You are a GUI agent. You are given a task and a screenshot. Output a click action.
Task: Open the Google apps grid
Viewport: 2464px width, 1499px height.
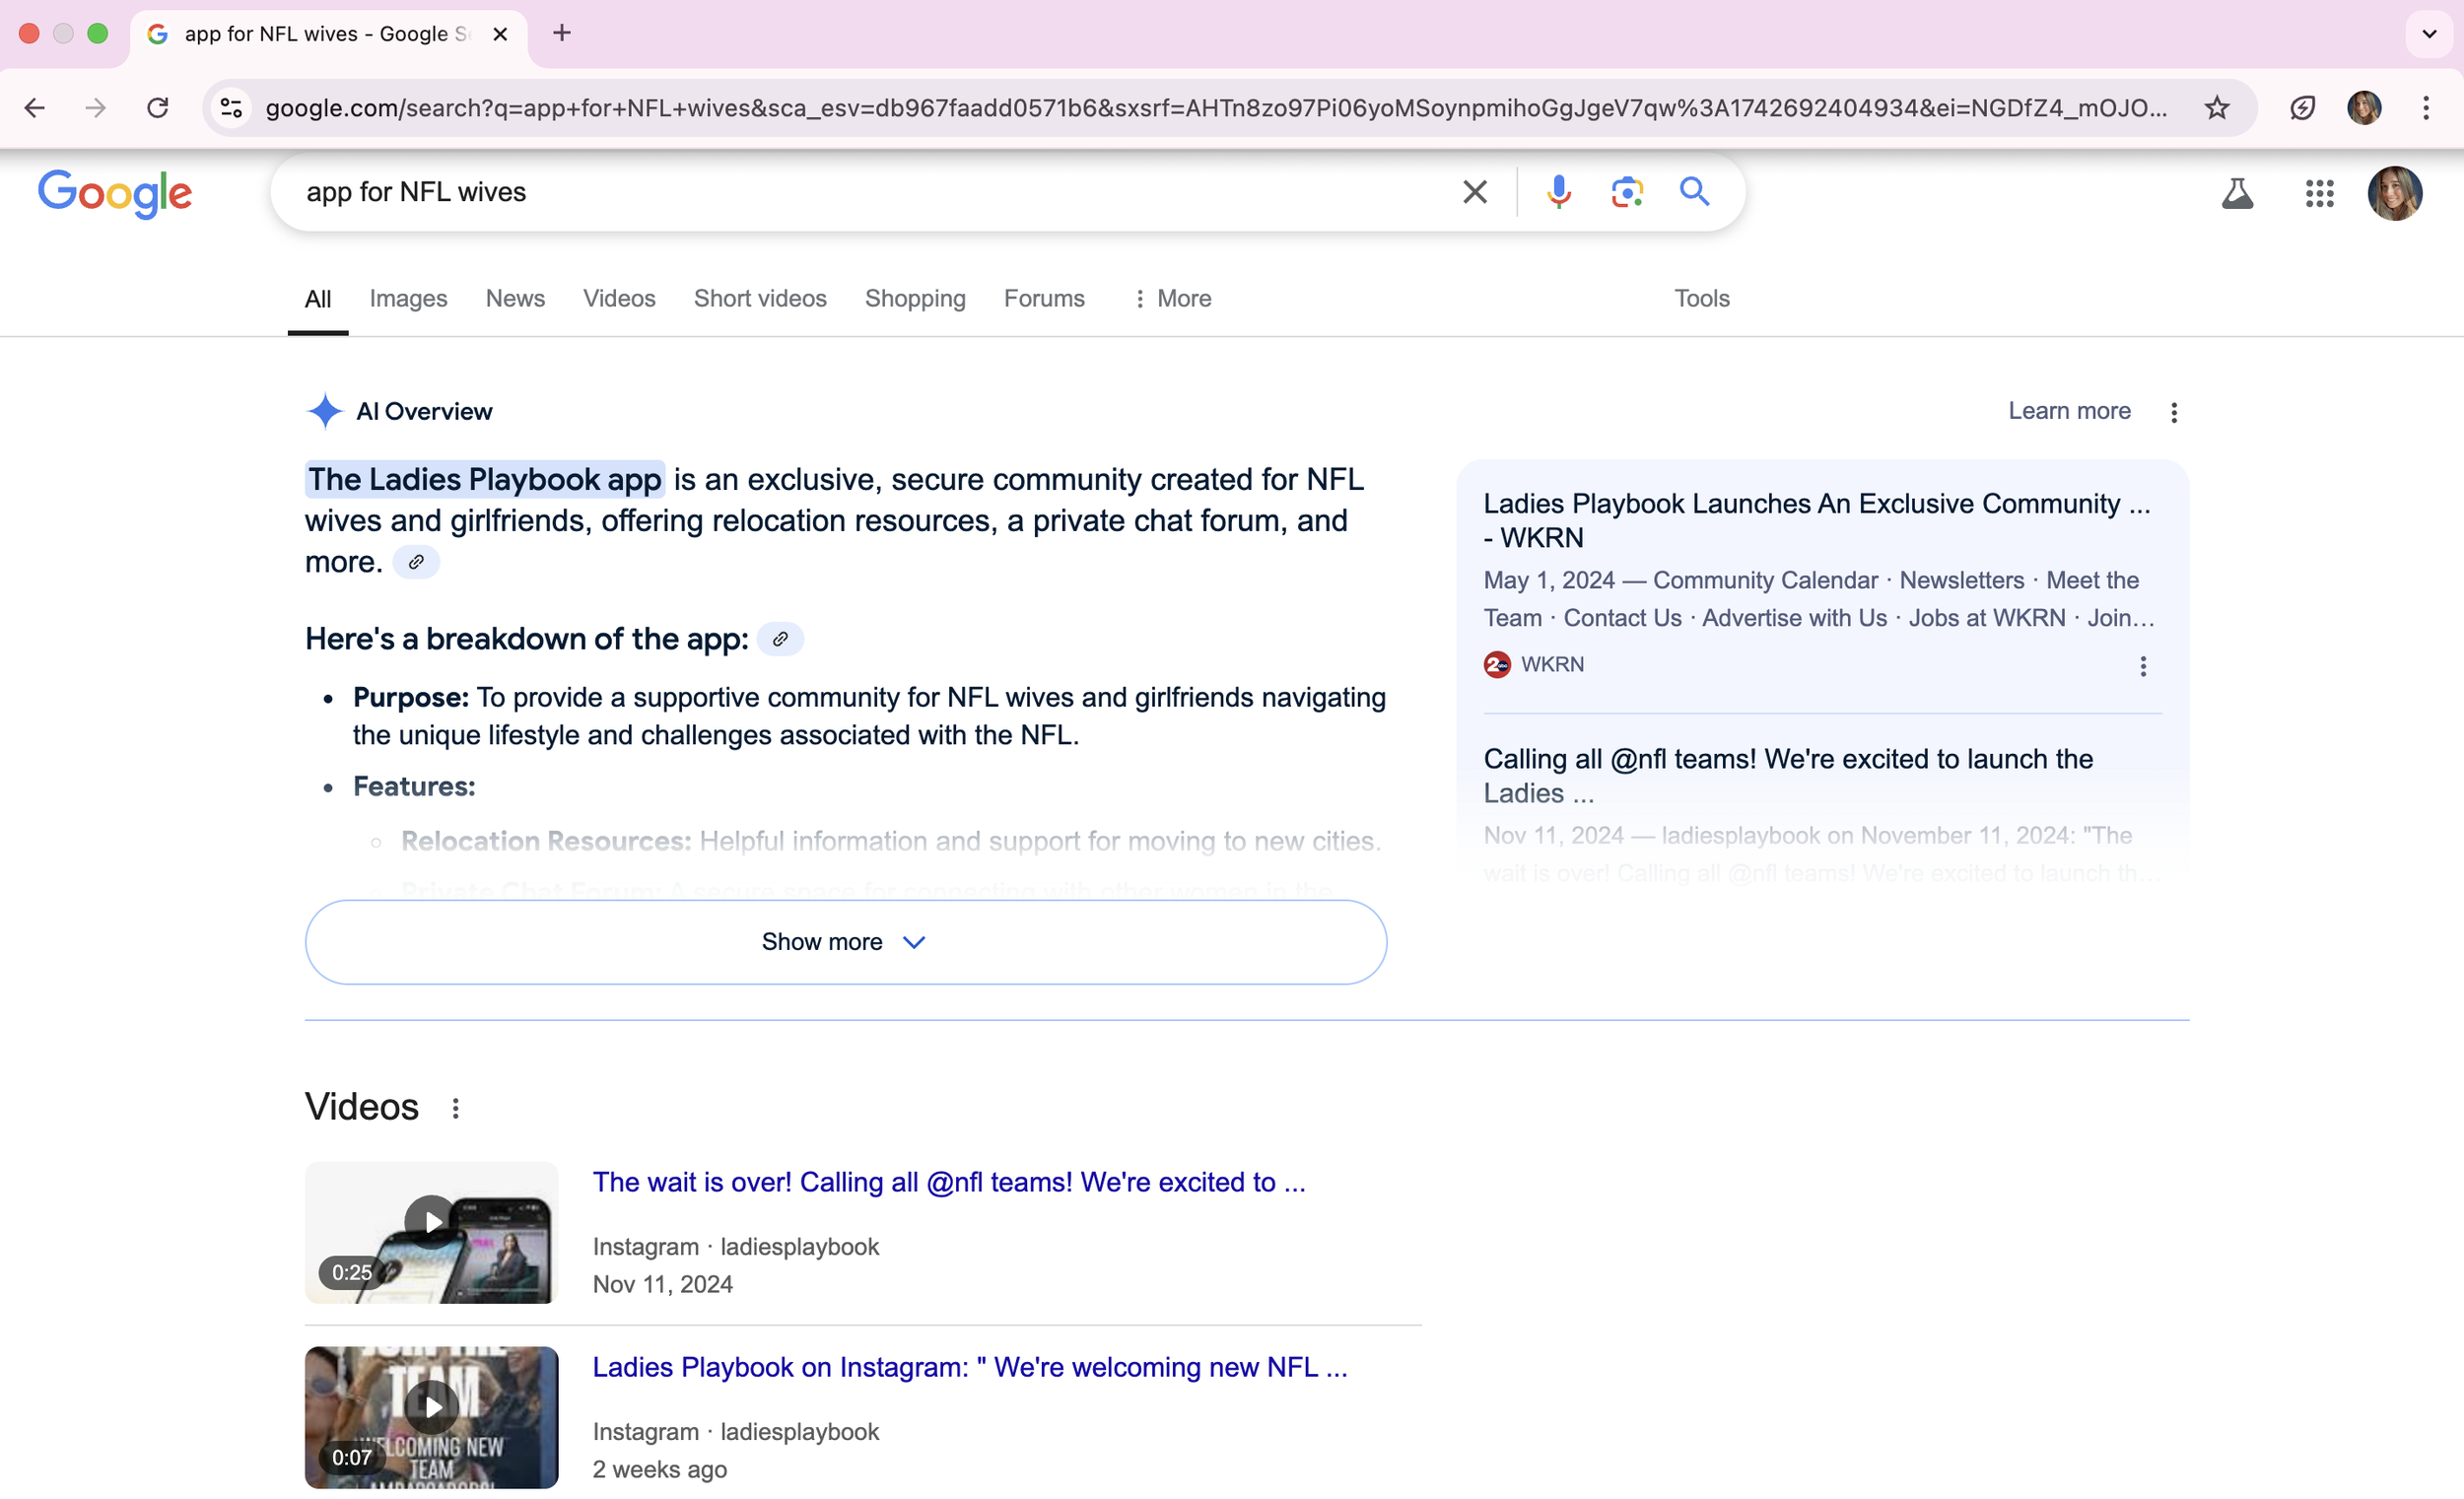[2319, 193]
